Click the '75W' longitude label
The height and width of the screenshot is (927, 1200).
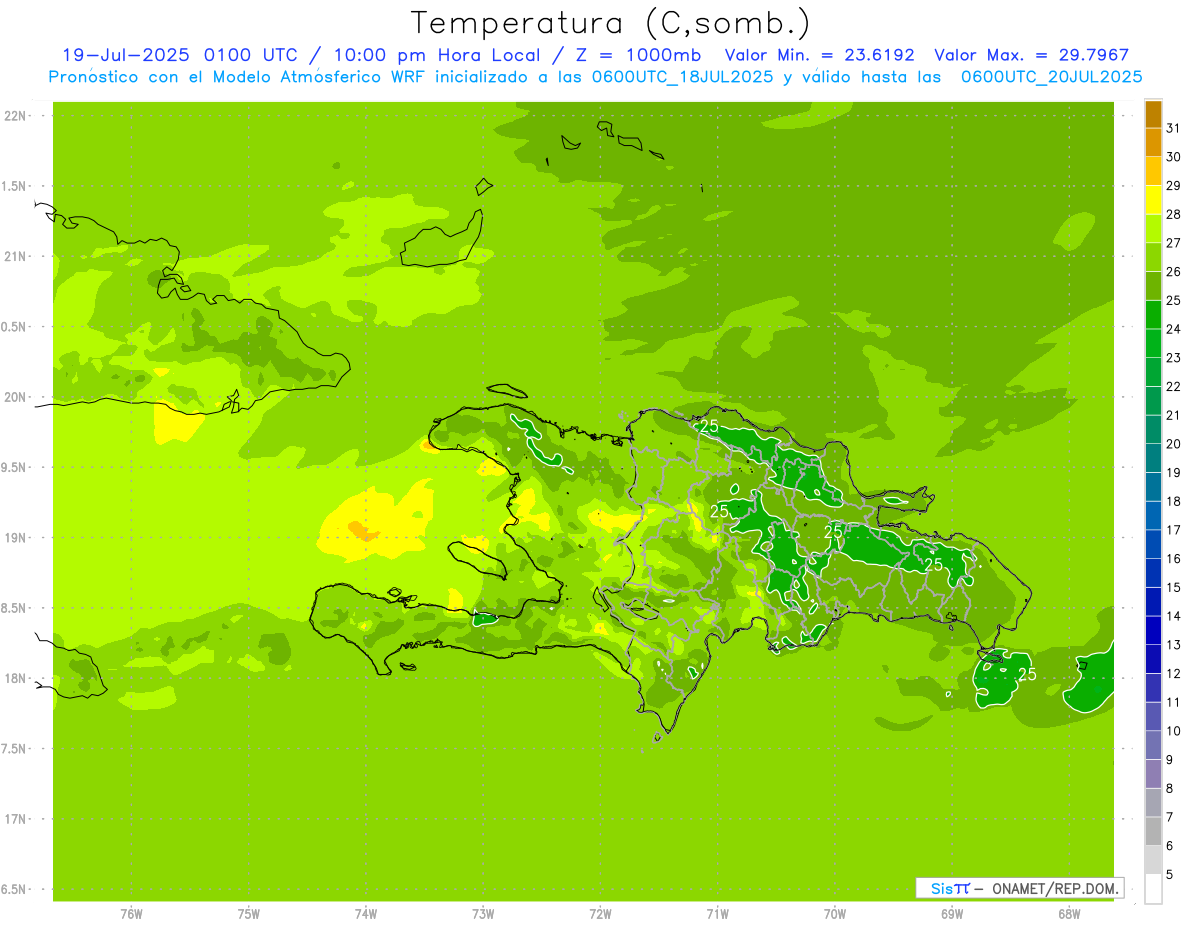pyautogui.click(x=249, y=914)
